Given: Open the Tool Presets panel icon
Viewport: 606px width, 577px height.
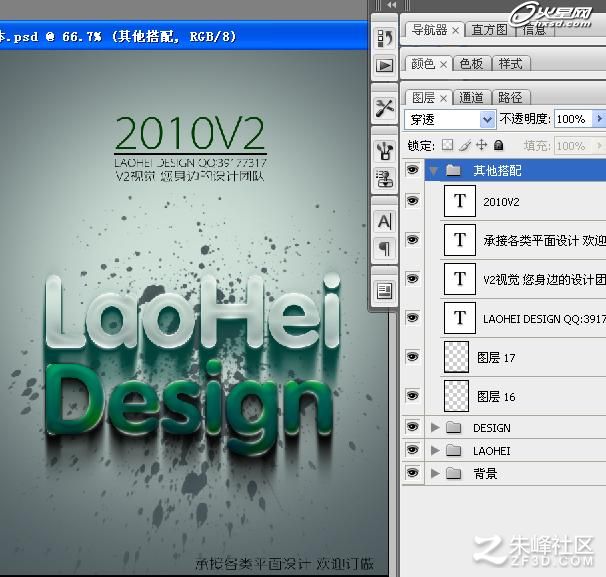Looking at the screenshot, I should pos(385,108).
